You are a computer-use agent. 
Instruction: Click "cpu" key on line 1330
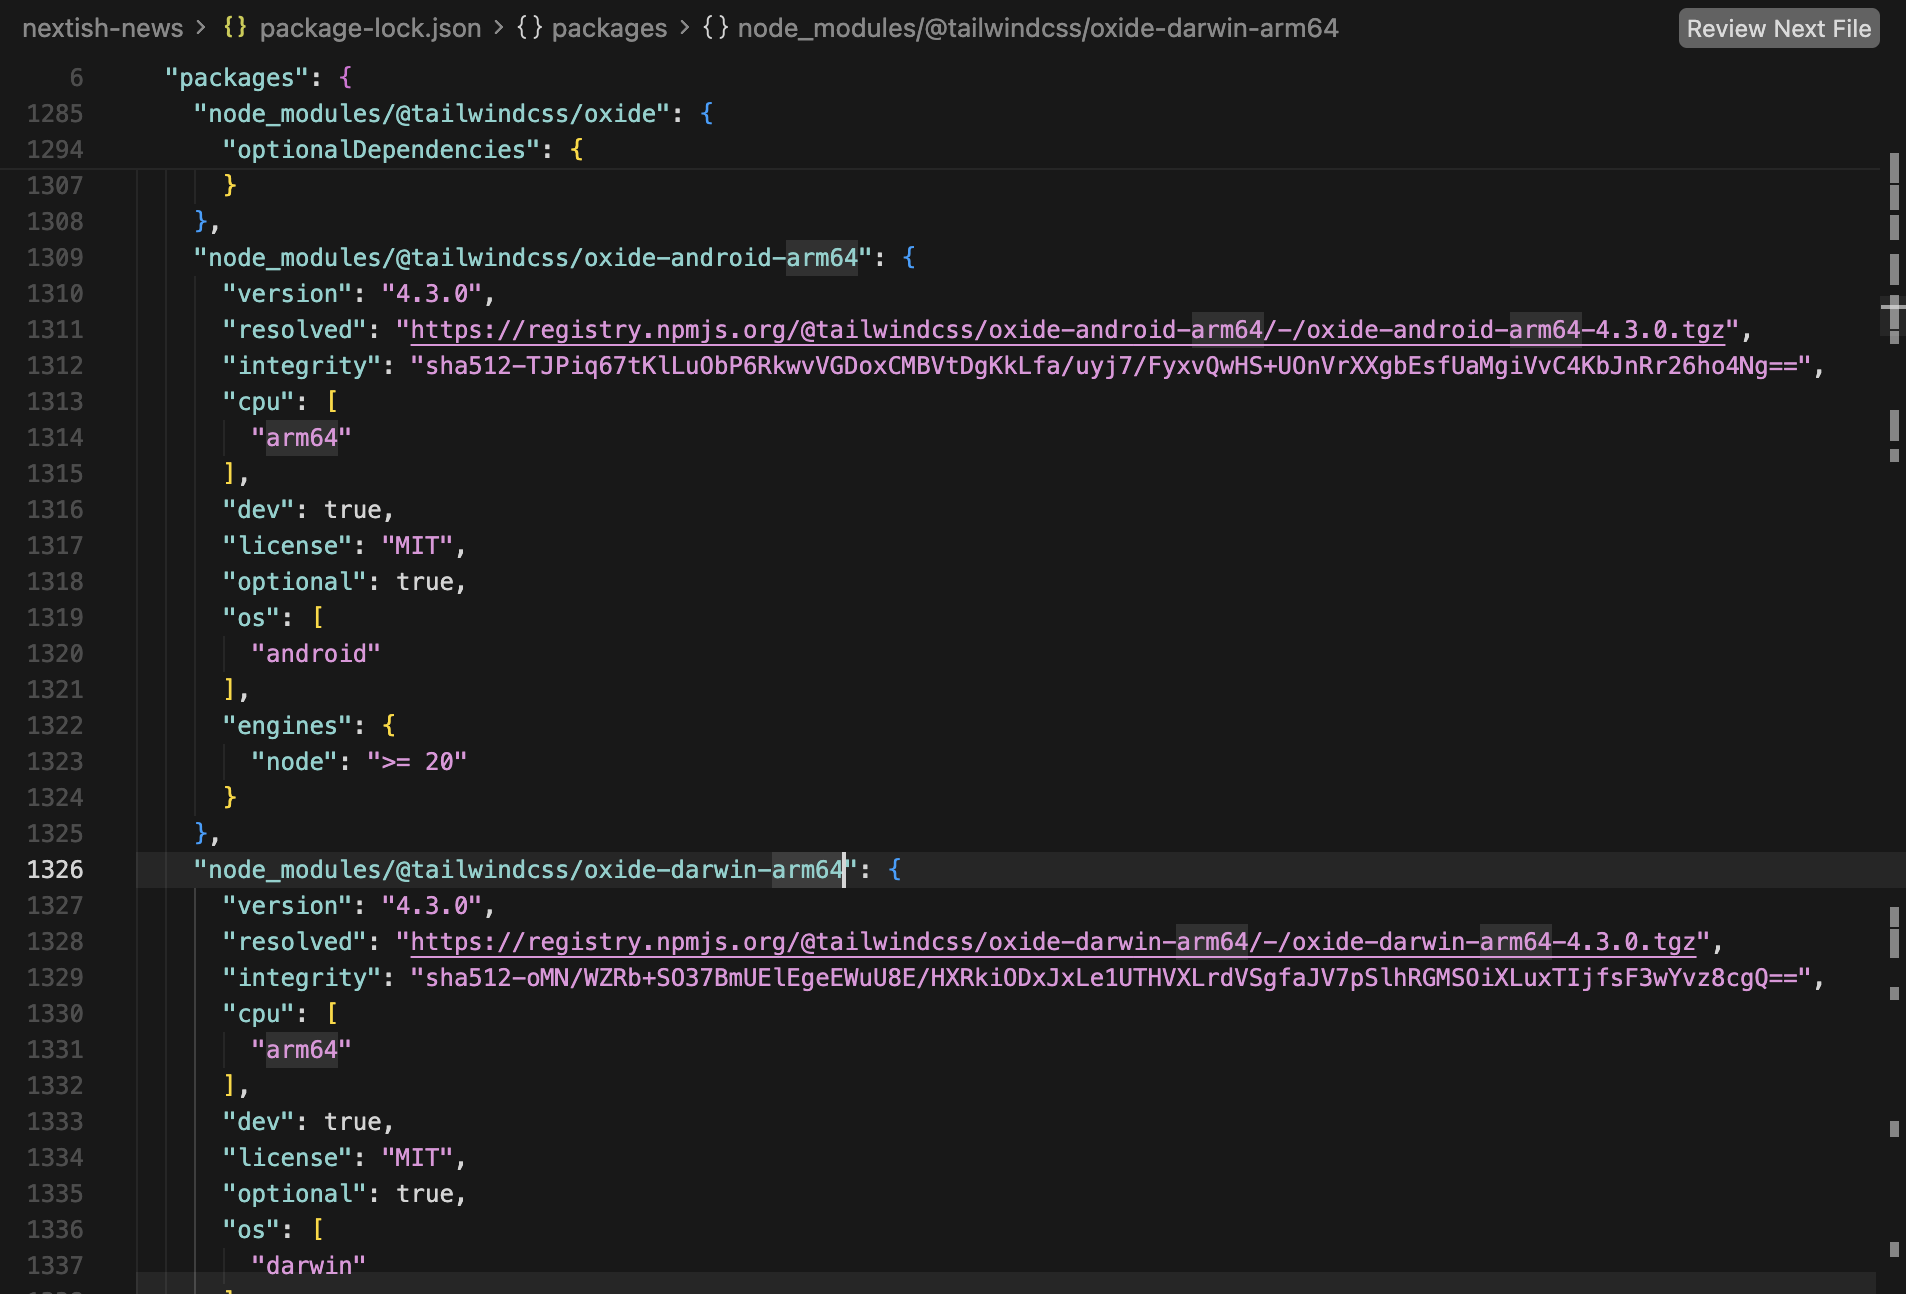pyautogui.click(x=259, y=1014)
